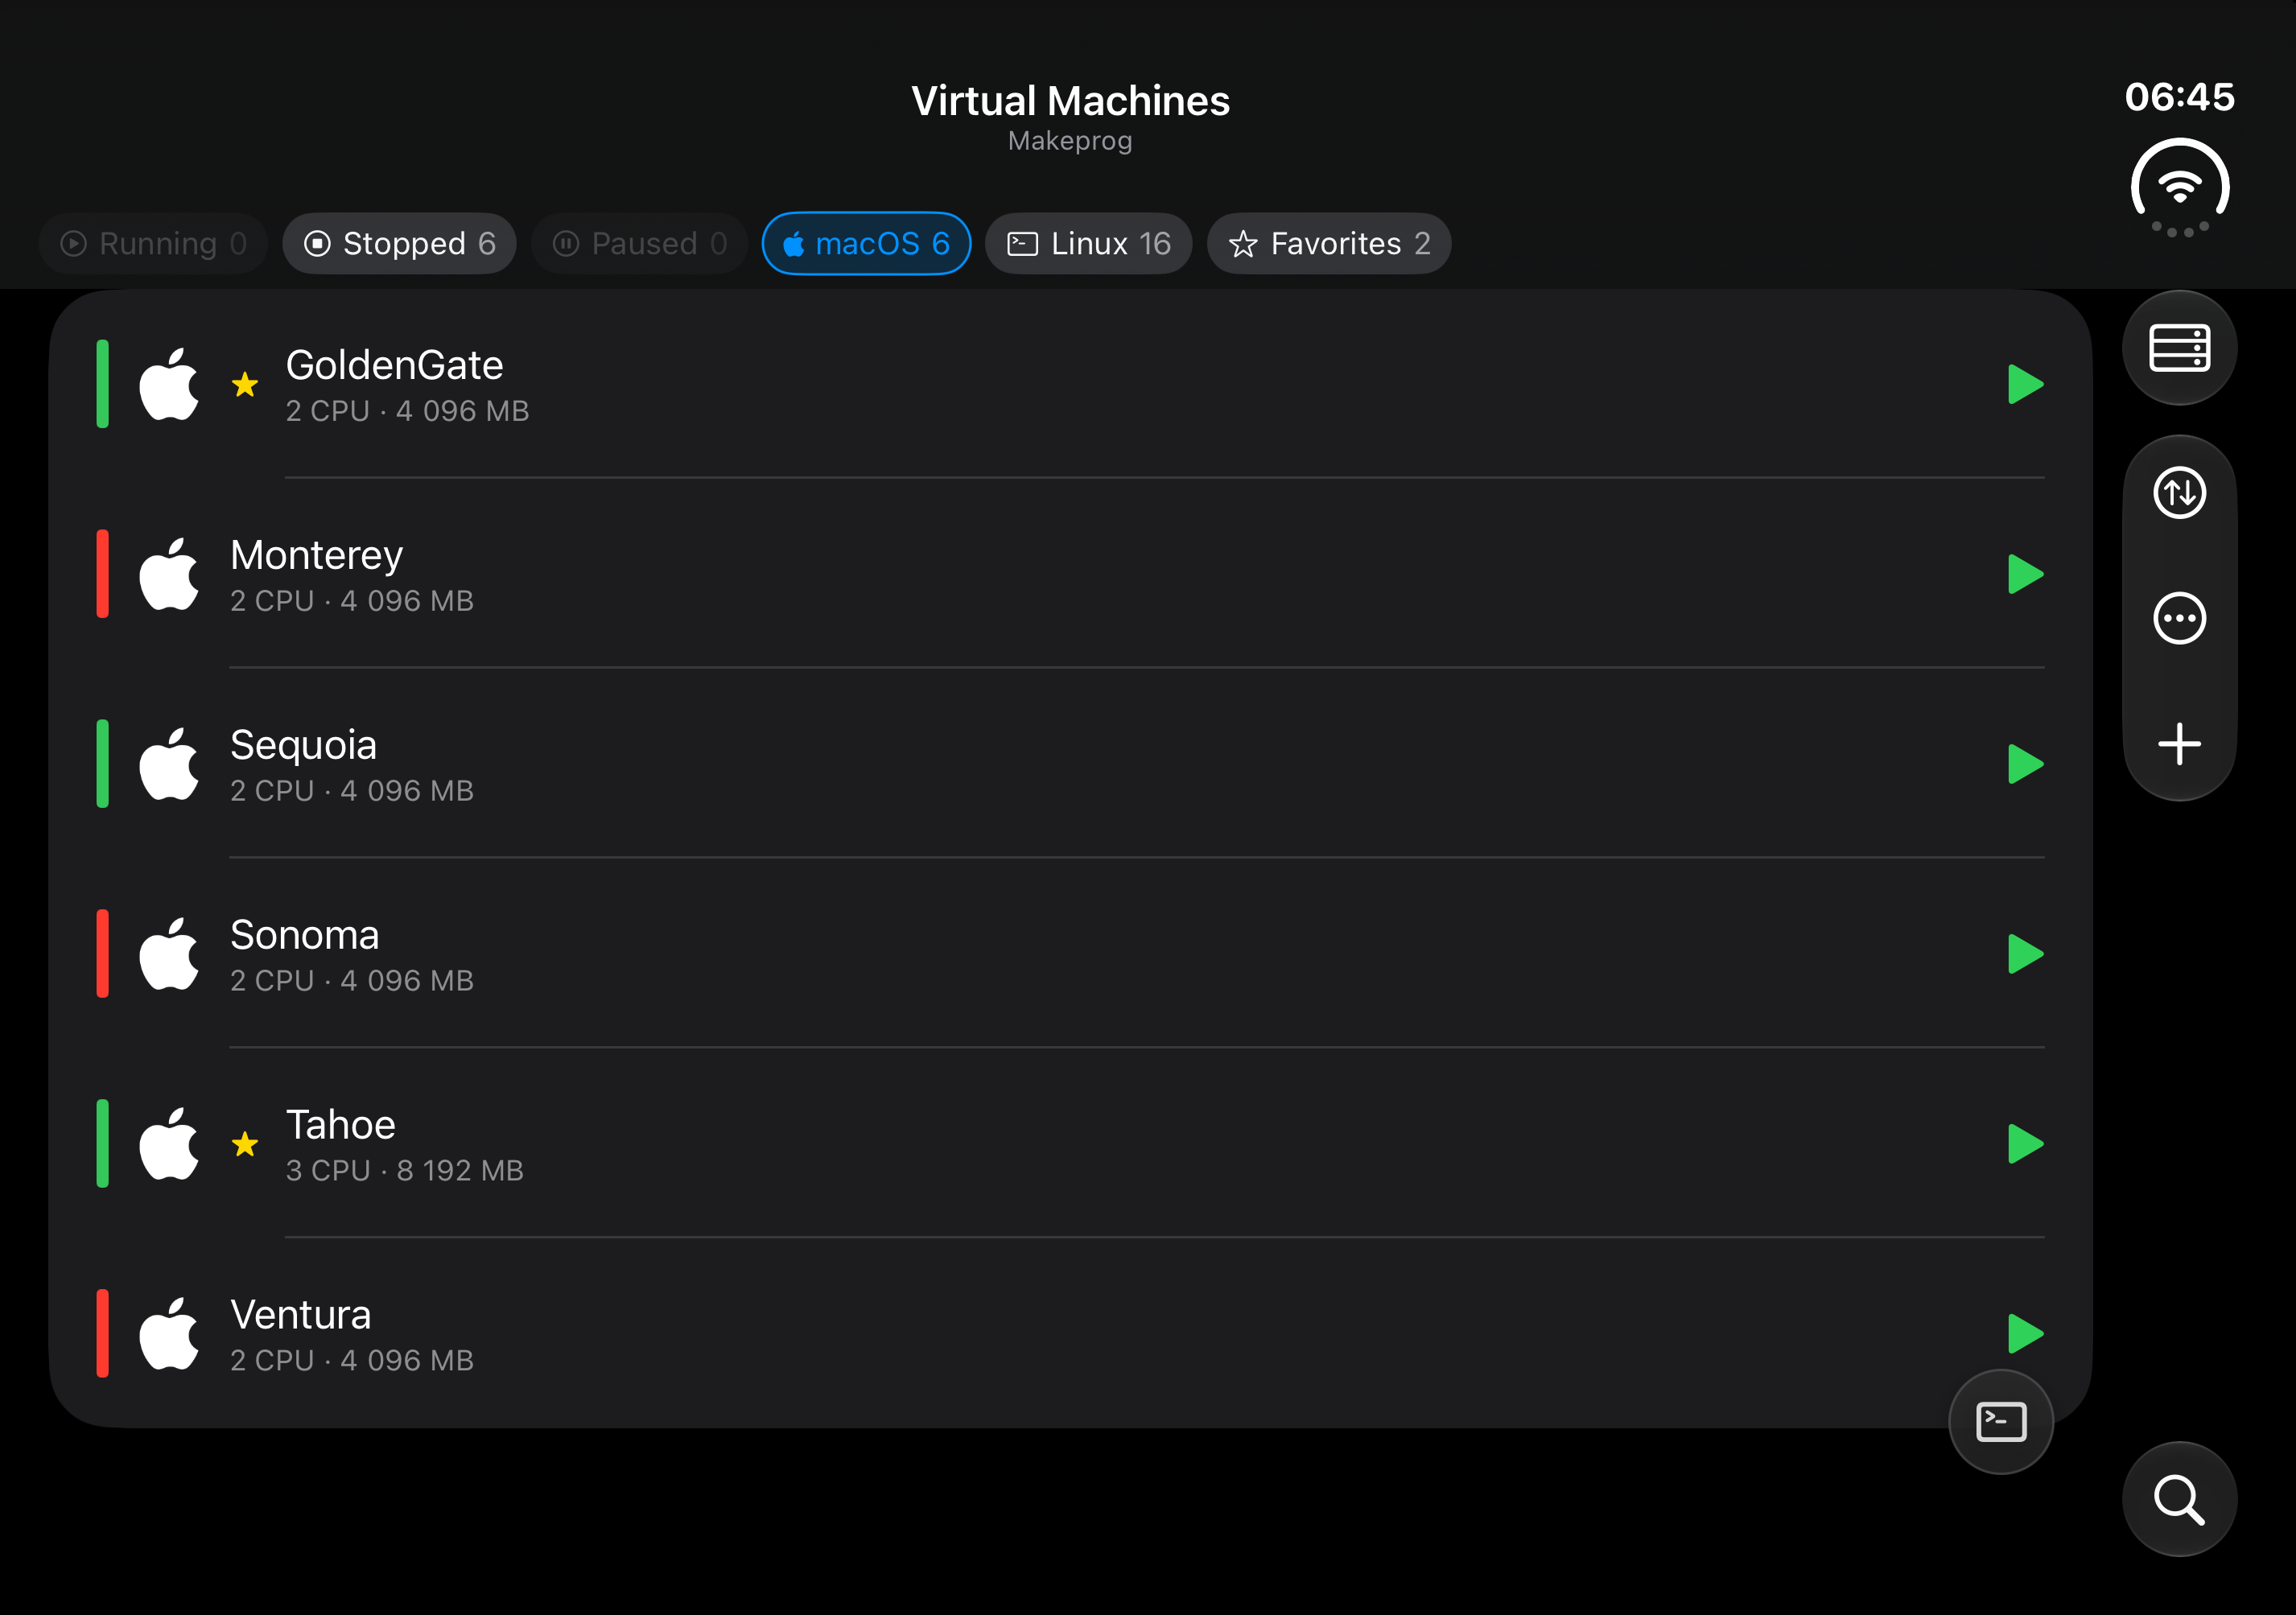The height and width of the screenshot is (1615, 2296).
Task: Click the Apple logo of GoldenGate
Action: (169, 384)
